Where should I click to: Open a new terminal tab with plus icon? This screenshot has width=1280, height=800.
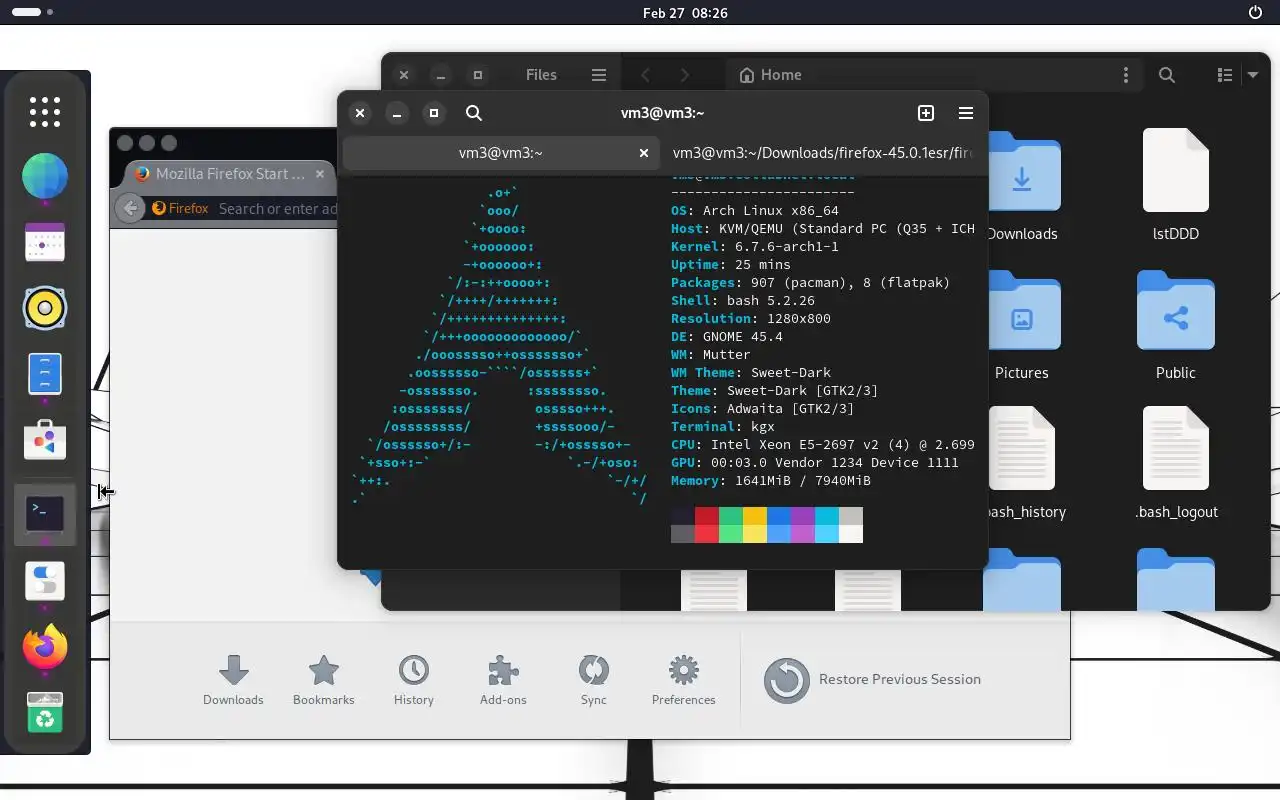(x=926, y=113)
